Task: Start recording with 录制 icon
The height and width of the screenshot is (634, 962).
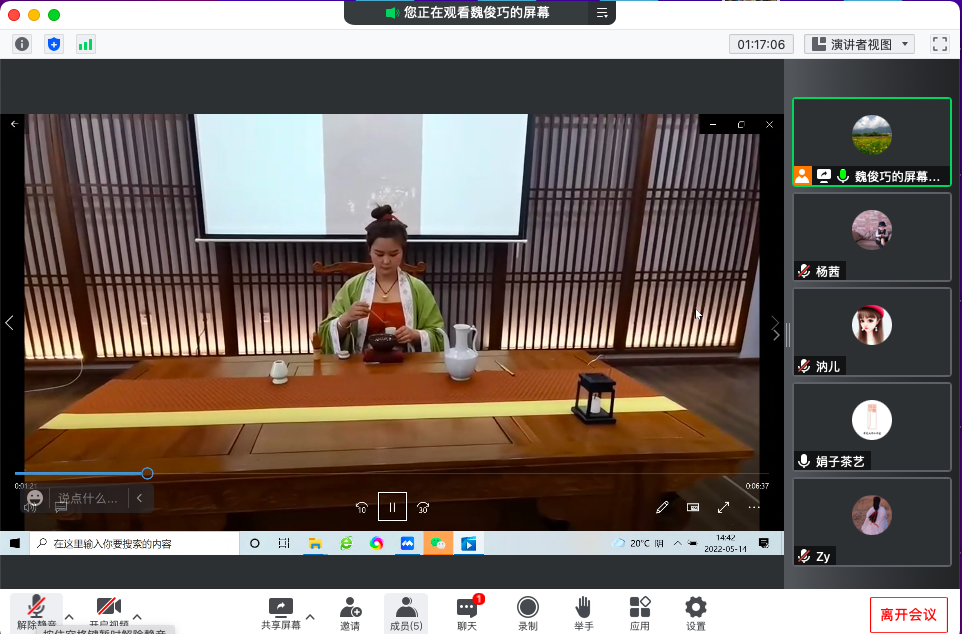Action: [x=528, y=612]
